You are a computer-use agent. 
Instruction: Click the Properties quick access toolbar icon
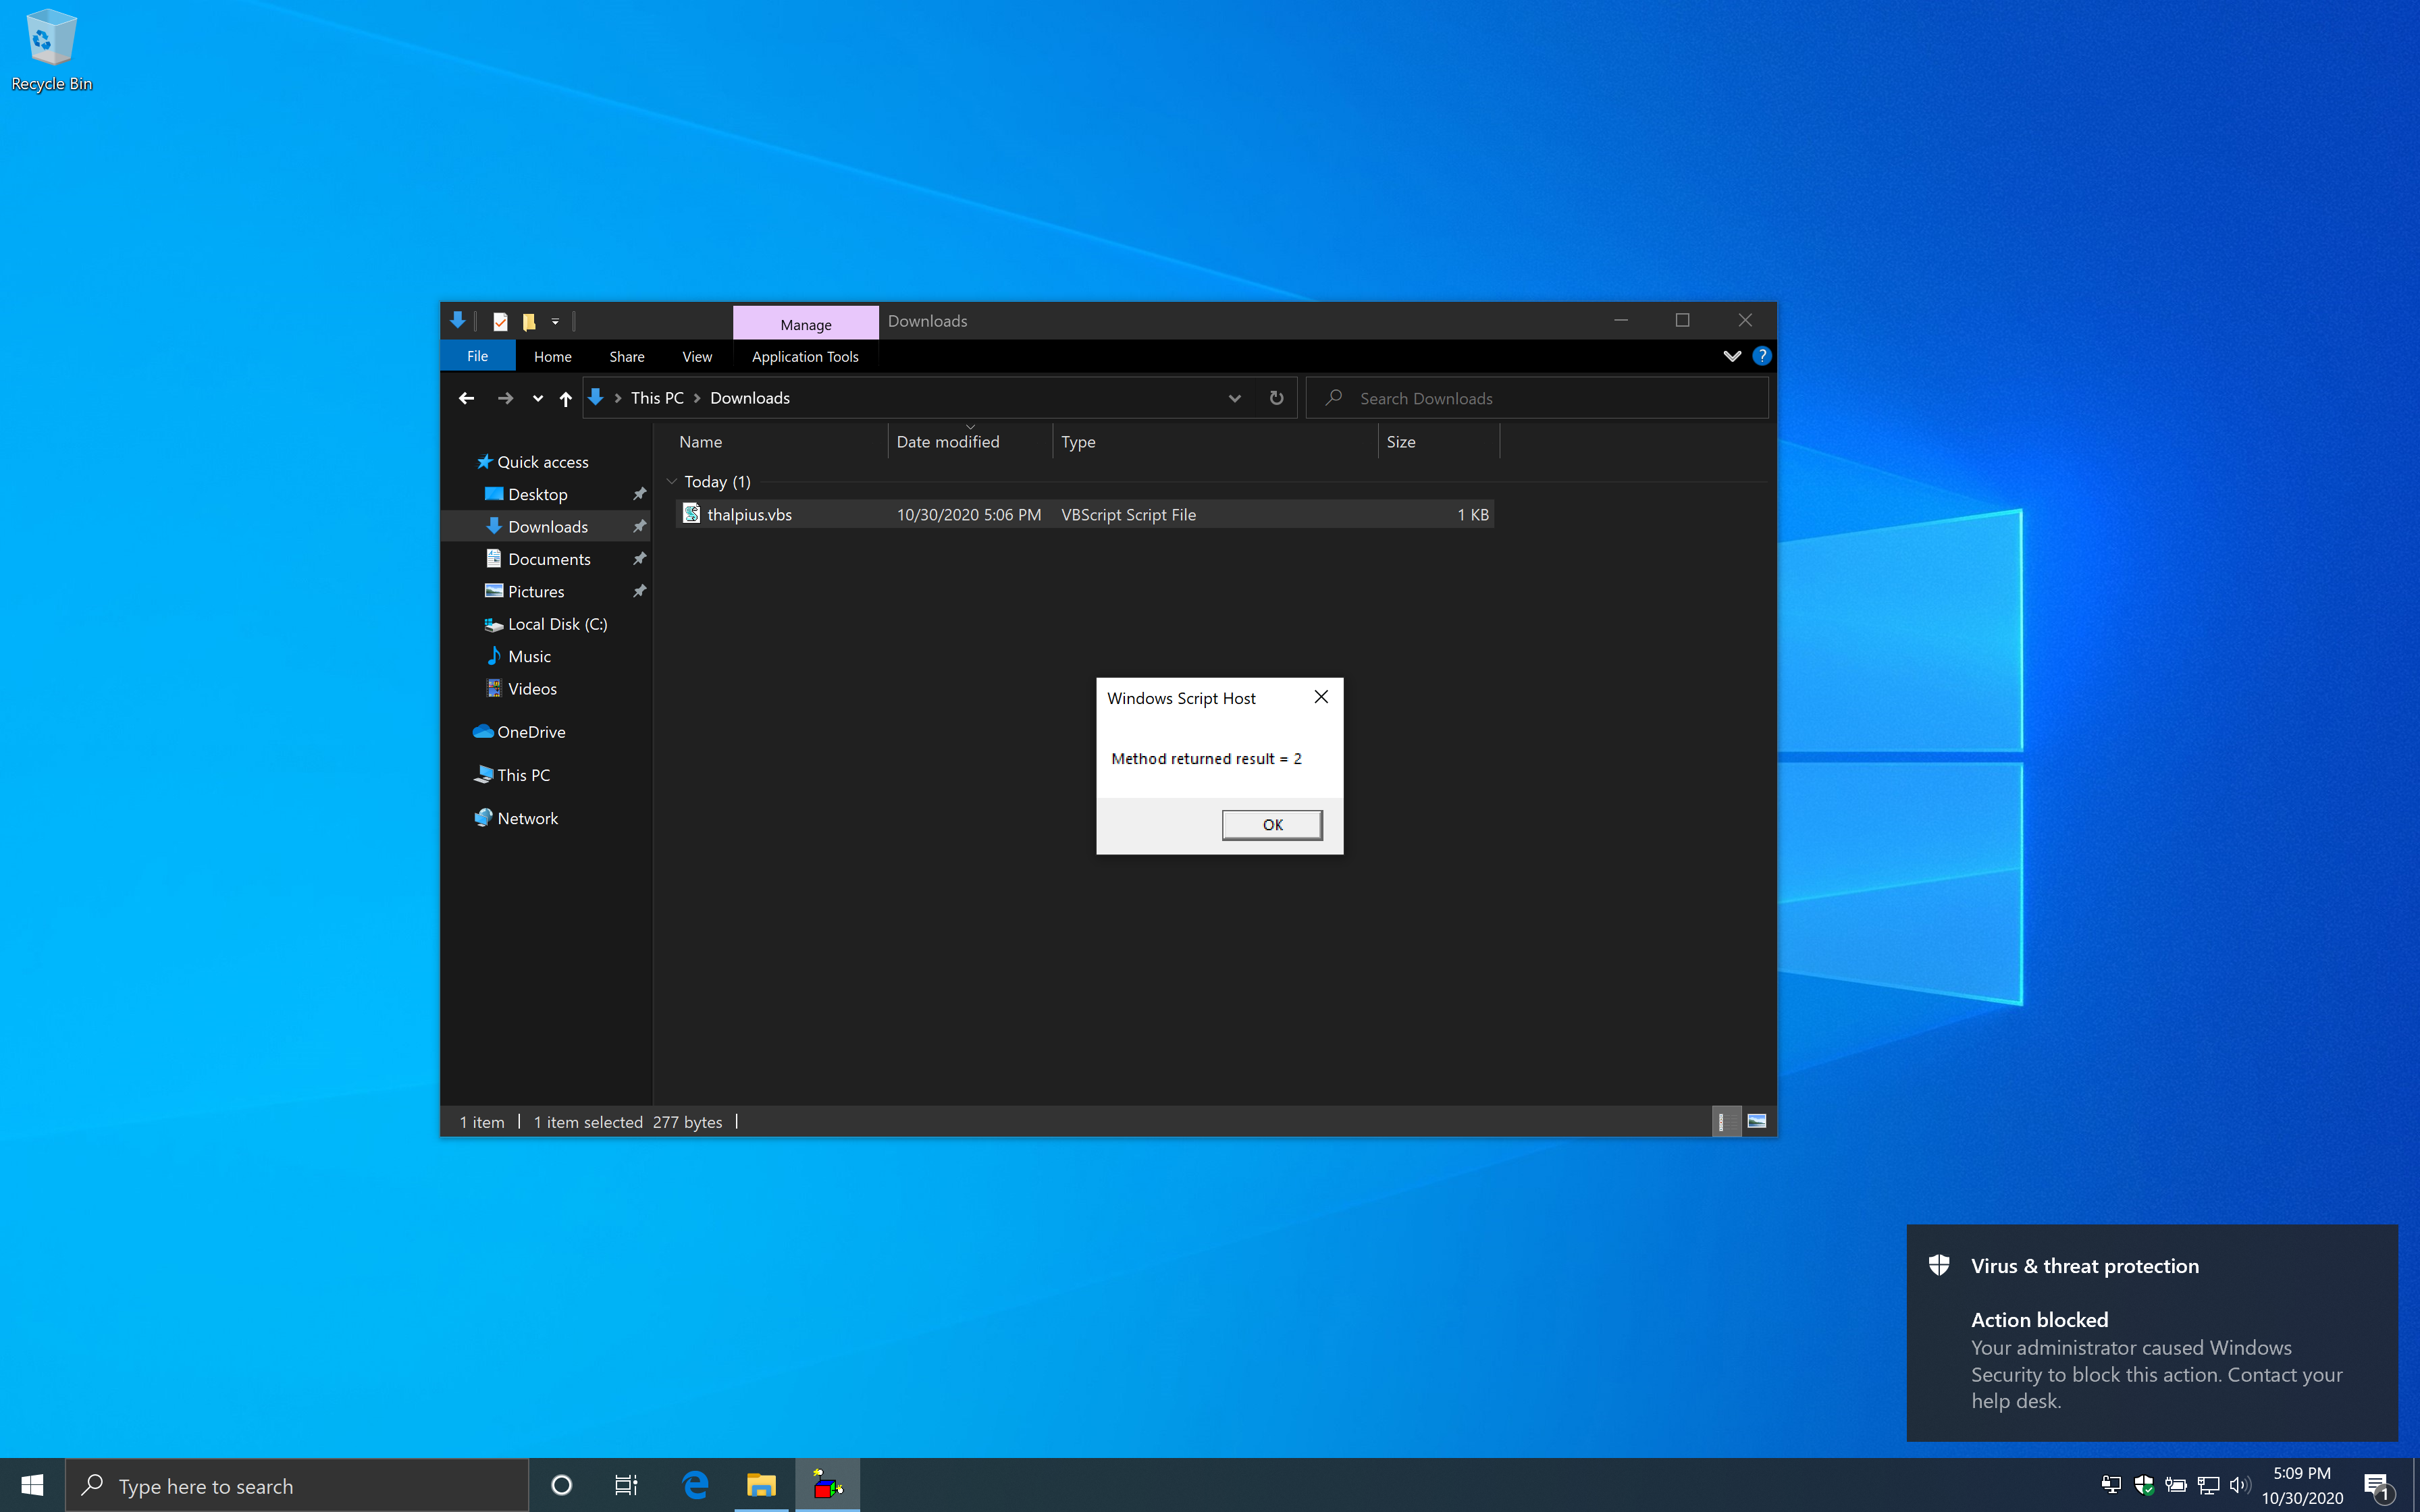tap(501, 321)
